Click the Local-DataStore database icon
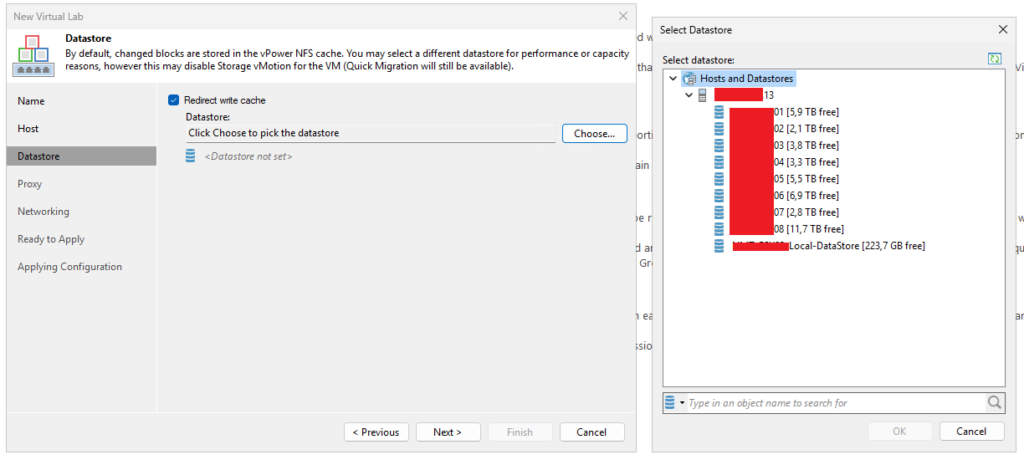1024x460 pixels. (719, 246)
